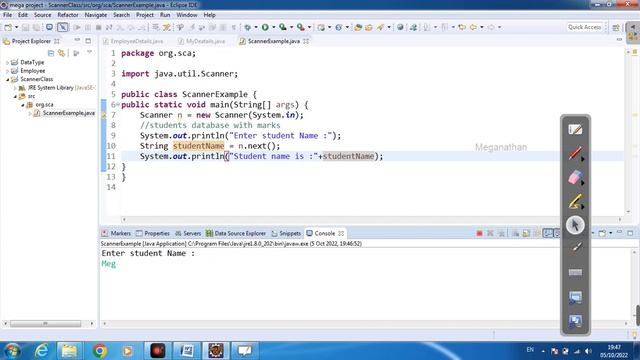Click the Windows Start button
The image size is (640, 360).
coord(12,351)
